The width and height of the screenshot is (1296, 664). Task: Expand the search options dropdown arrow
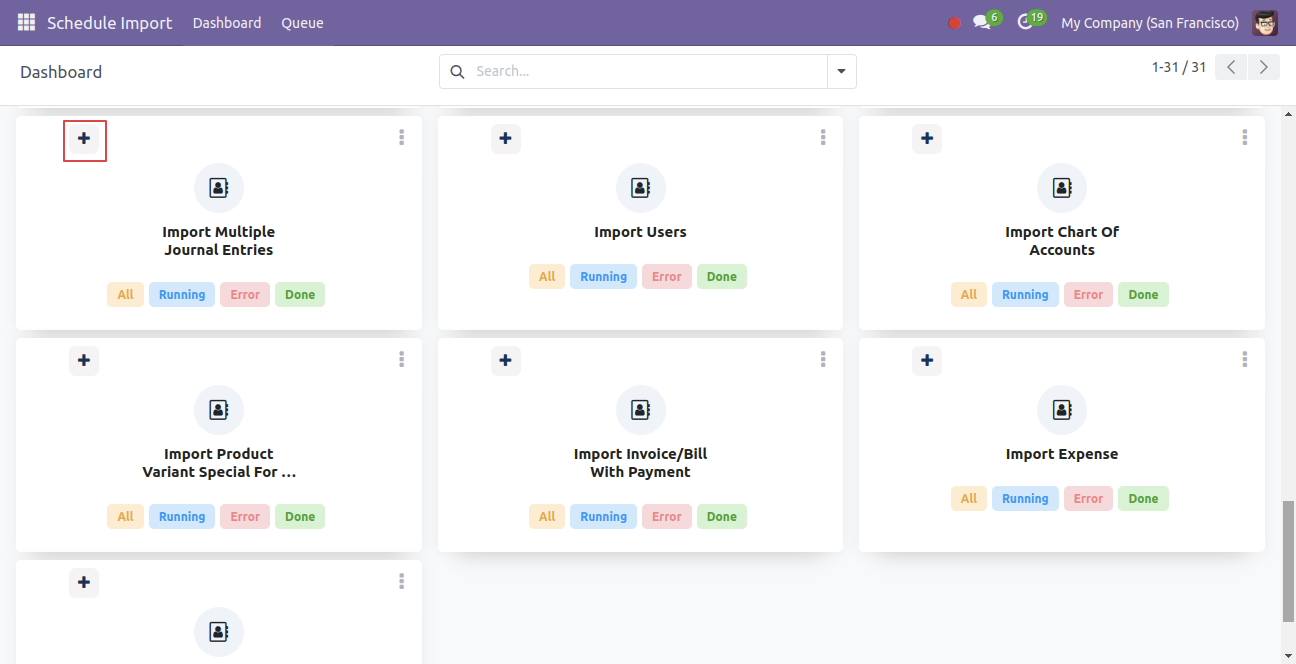point(841,72)
